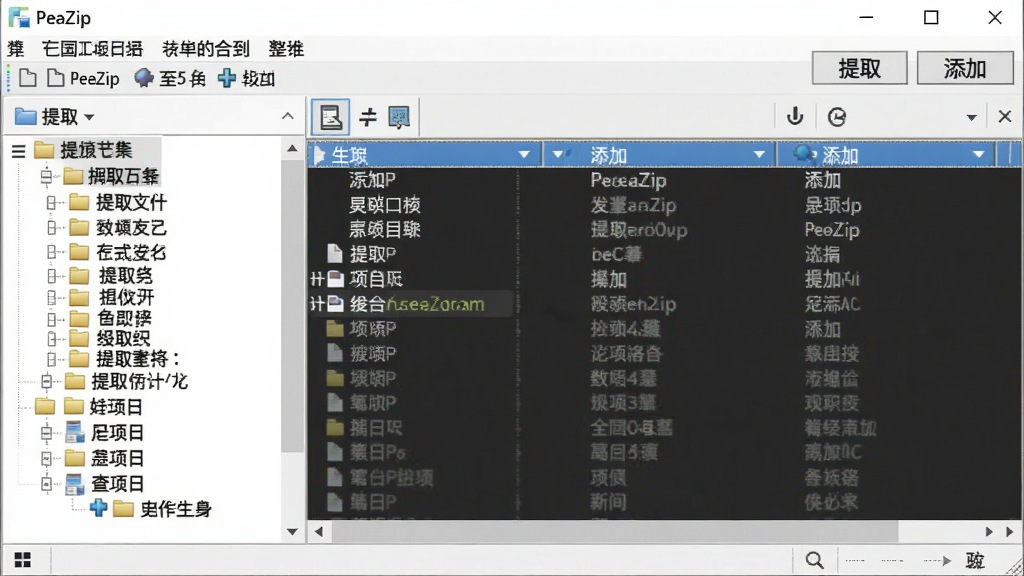Close the file panel with the X icon
The image size is (1024, 576).
pyautogui.click(x=1004, y=117)
